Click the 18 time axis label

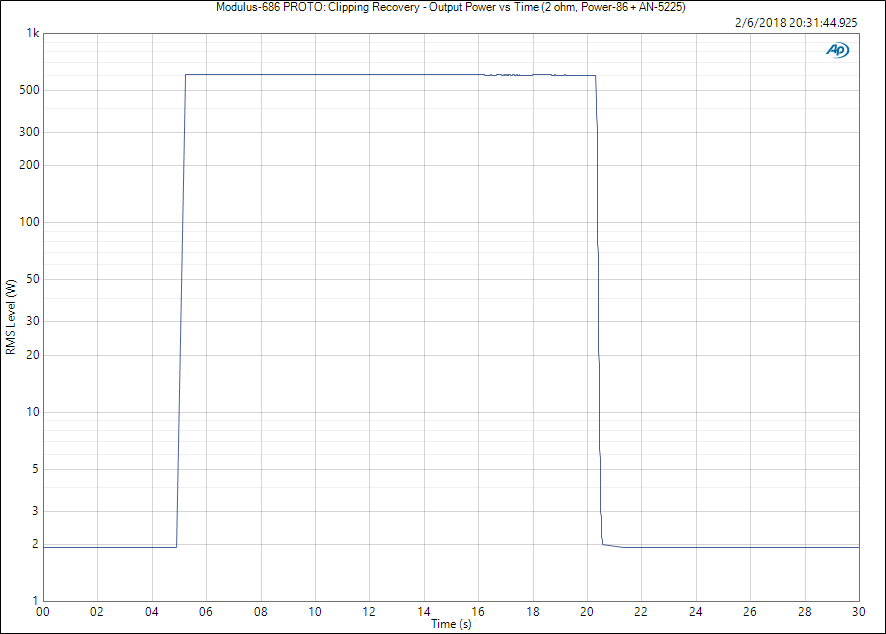(x=533, y=612)
